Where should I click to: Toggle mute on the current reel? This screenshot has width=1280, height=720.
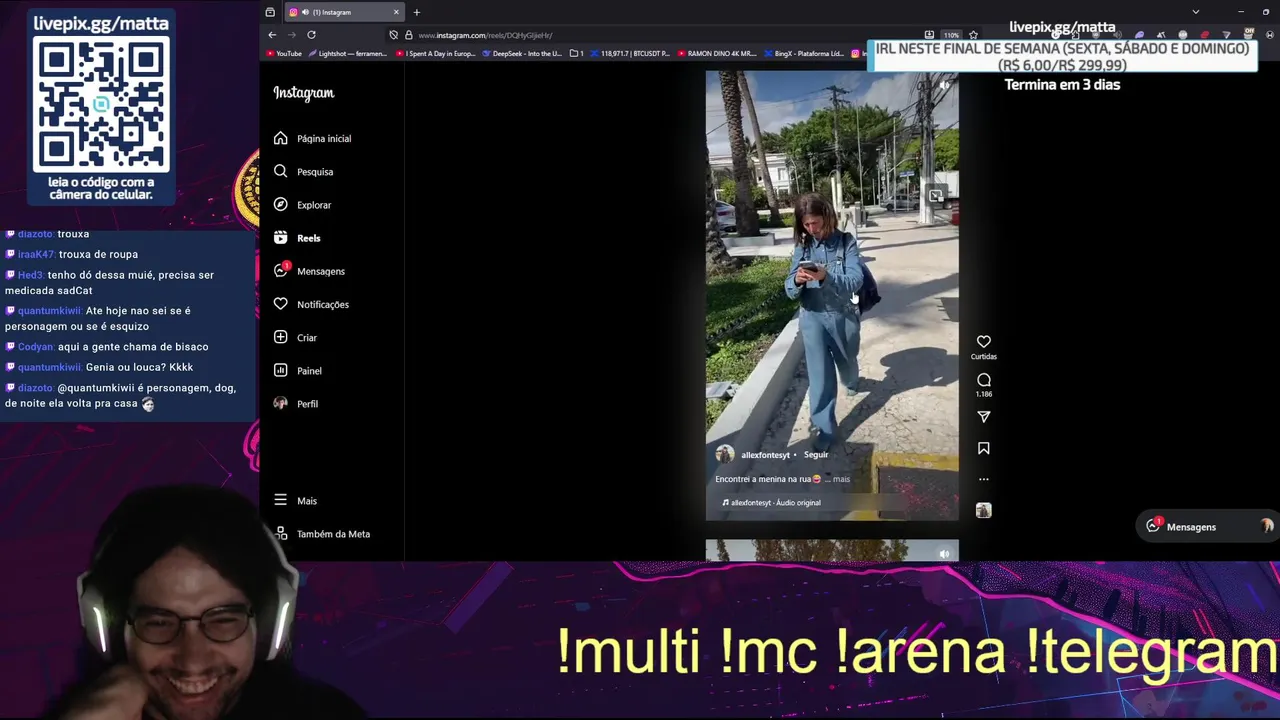point(944,85)
